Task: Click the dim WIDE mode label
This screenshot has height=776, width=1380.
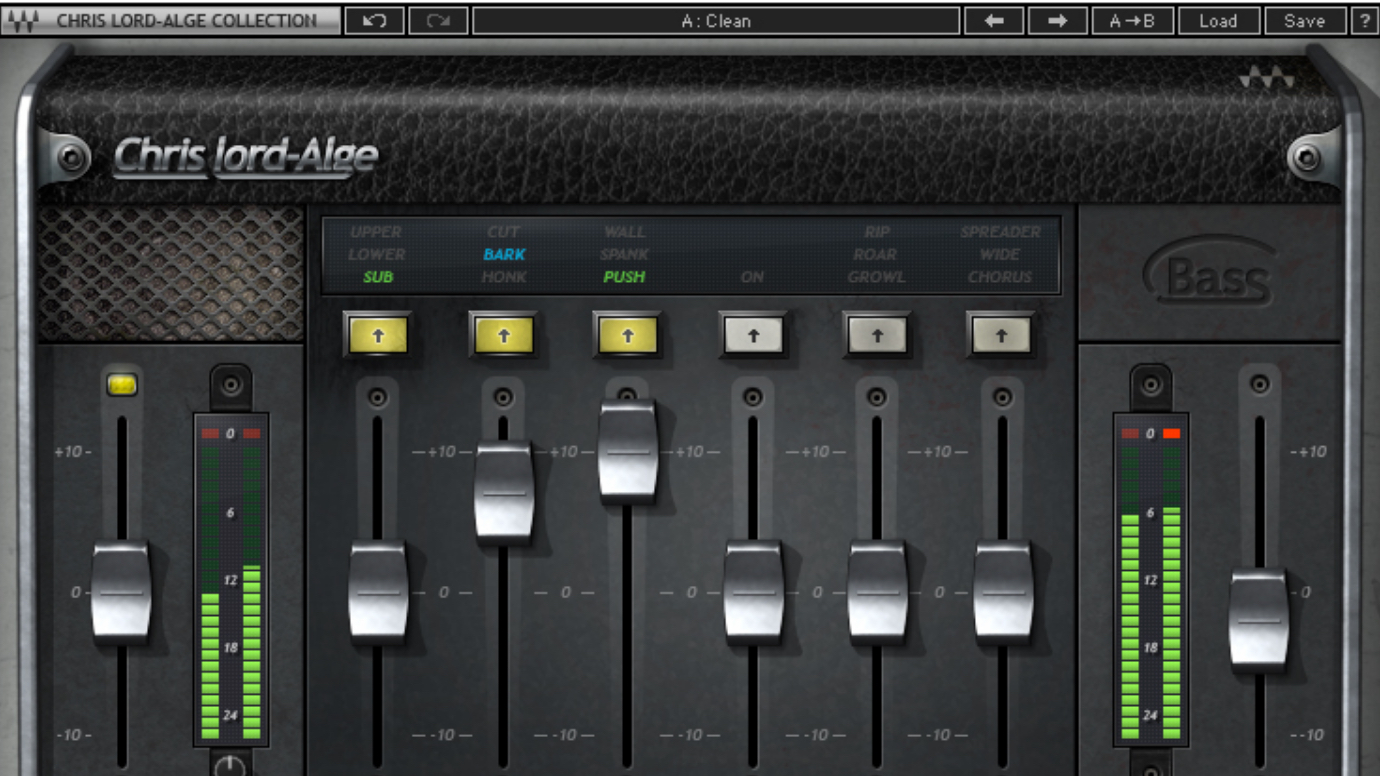Action: click(x=1000, y=255)
